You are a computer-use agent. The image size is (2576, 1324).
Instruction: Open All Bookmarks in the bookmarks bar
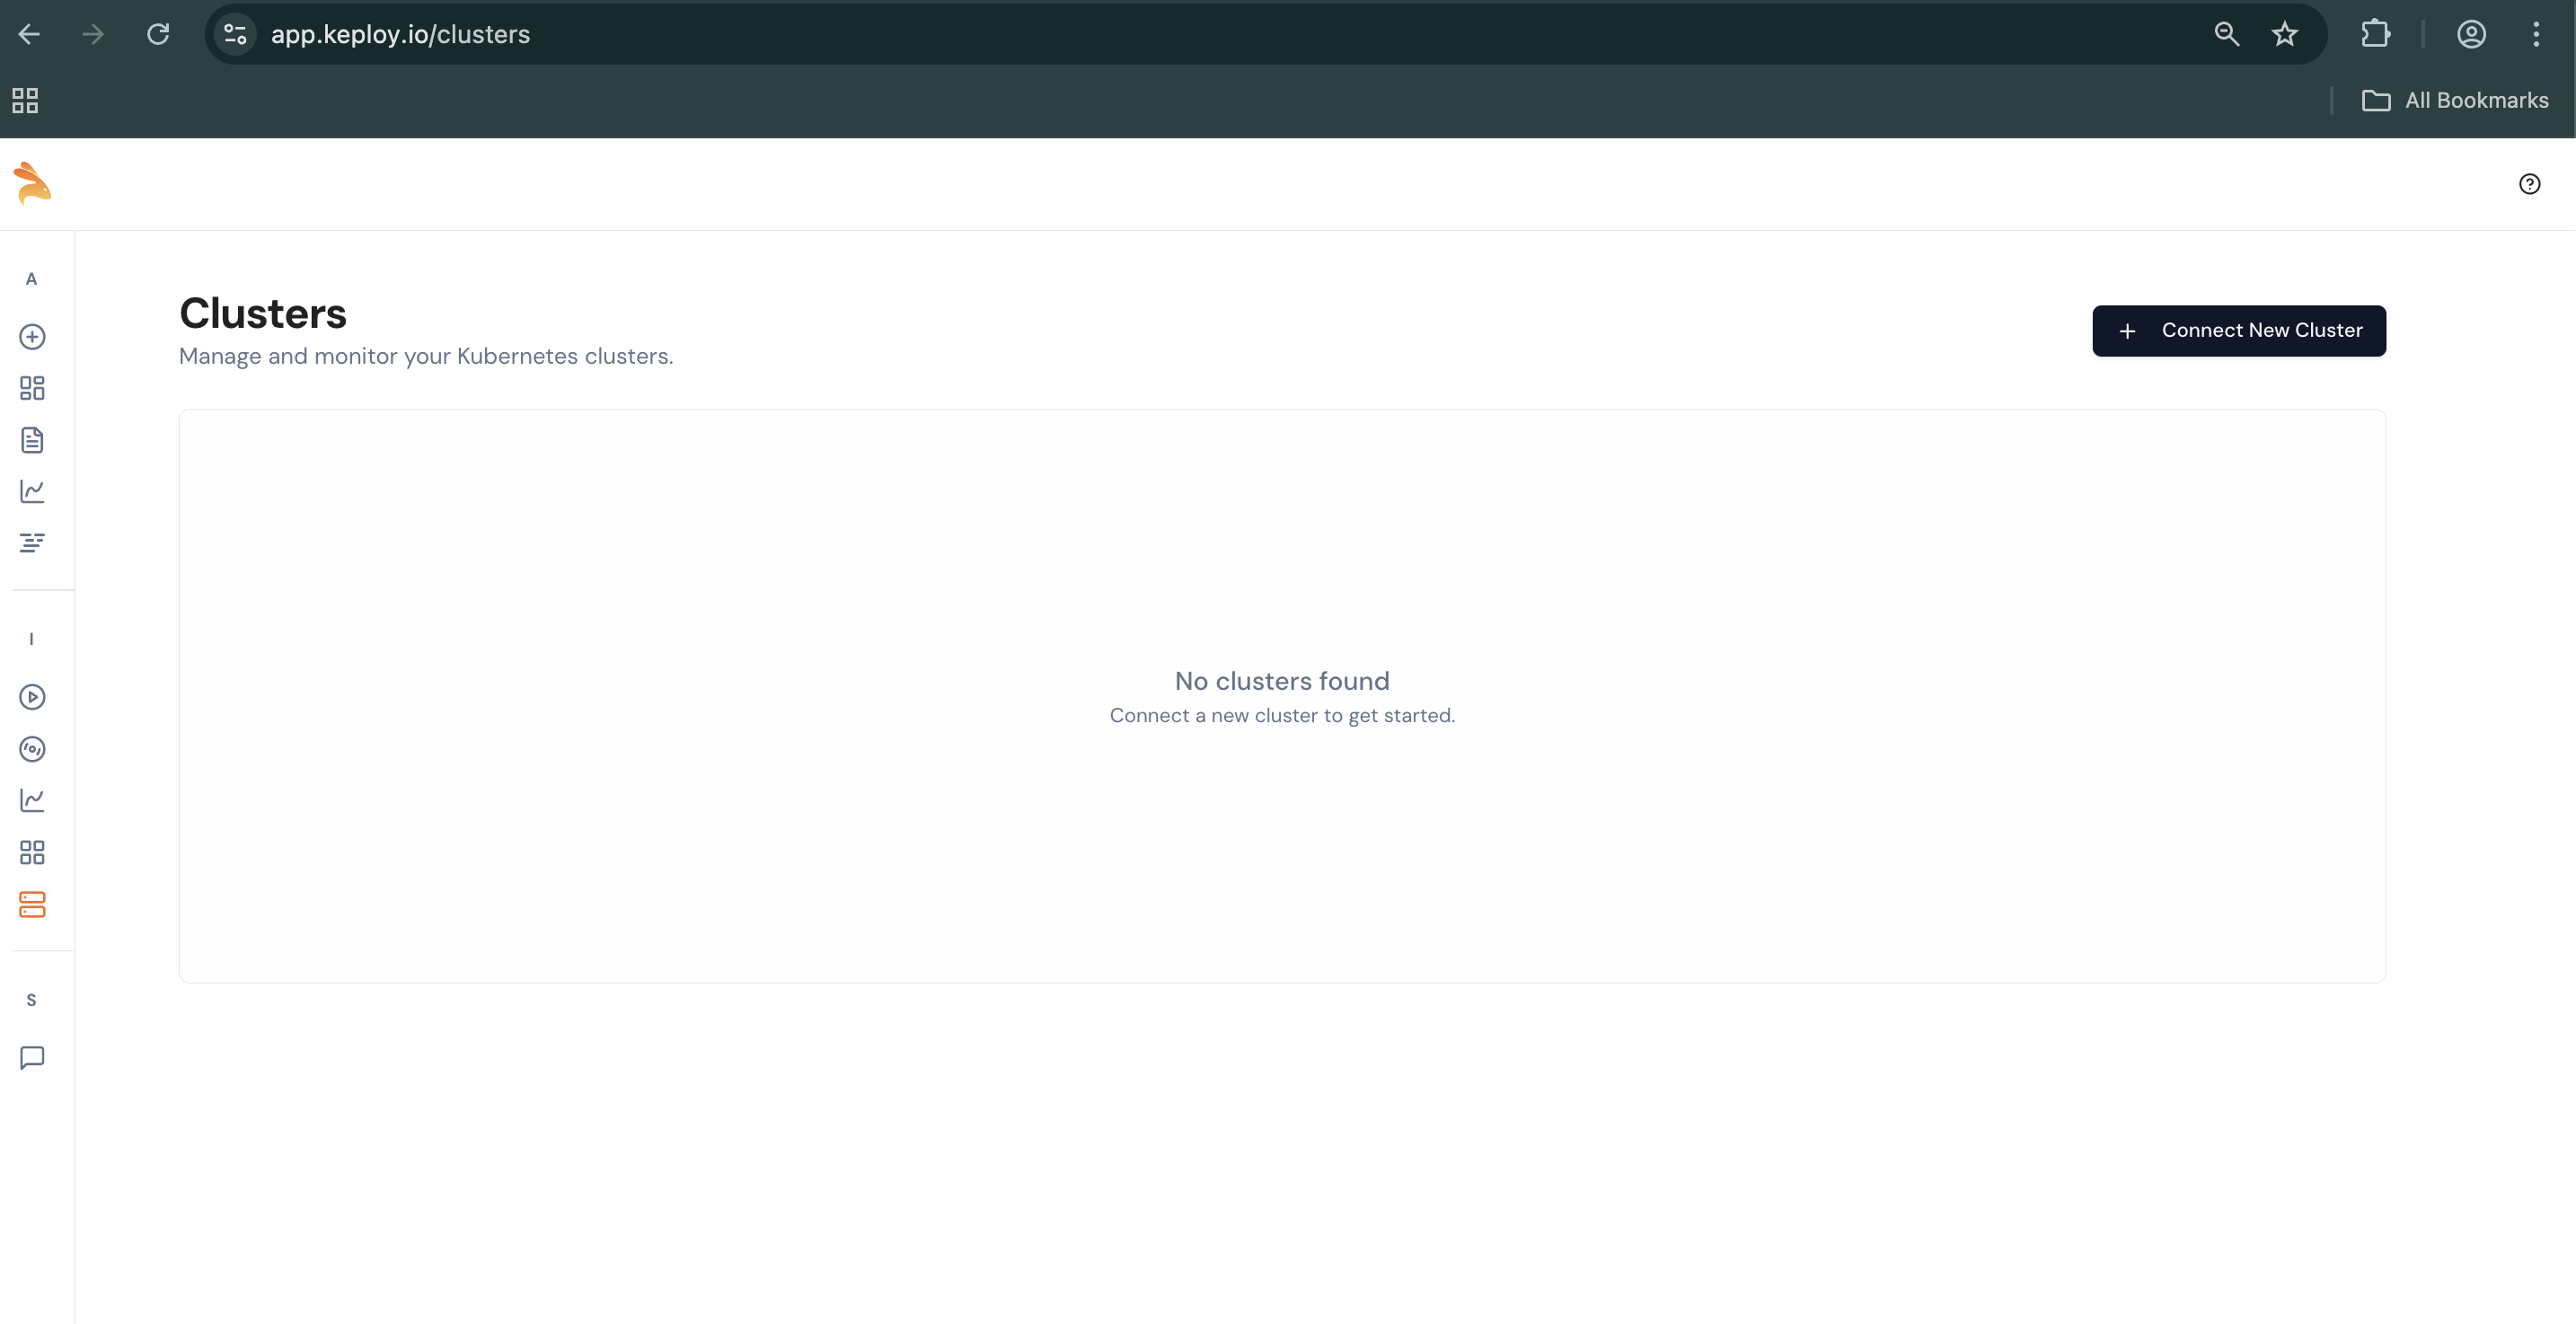[x=2457, y=100]
